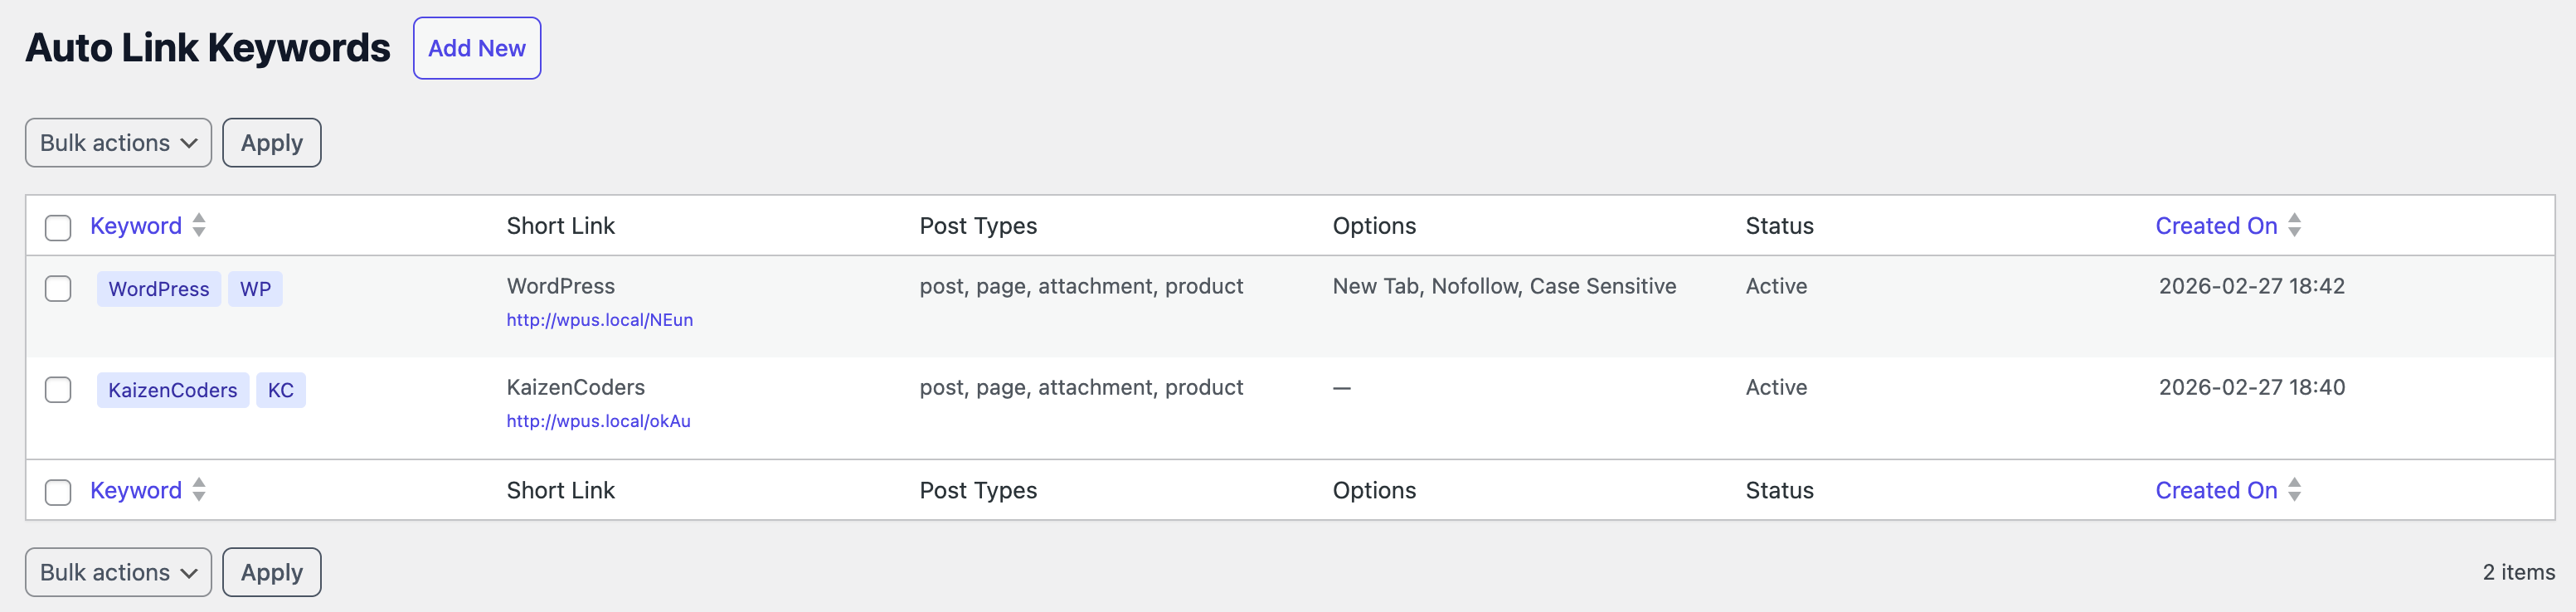Click the KC keyword tag

click(x=281, y=390)
